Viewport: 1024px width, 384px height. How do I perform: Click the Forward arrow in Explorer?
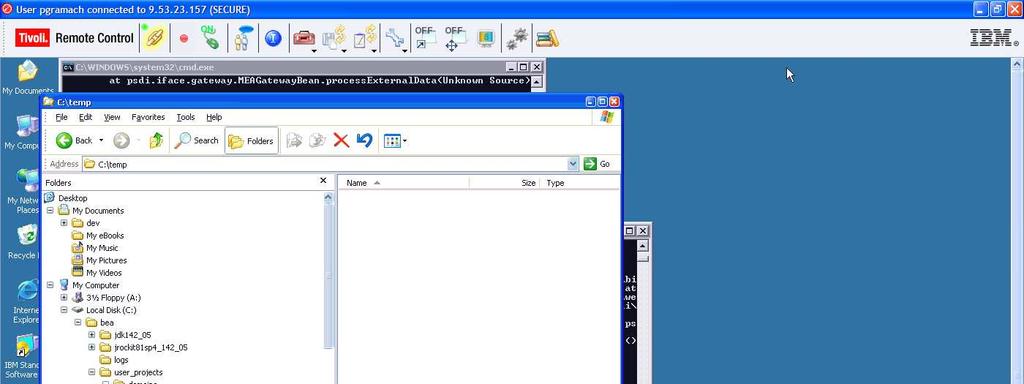pos(121,140)
